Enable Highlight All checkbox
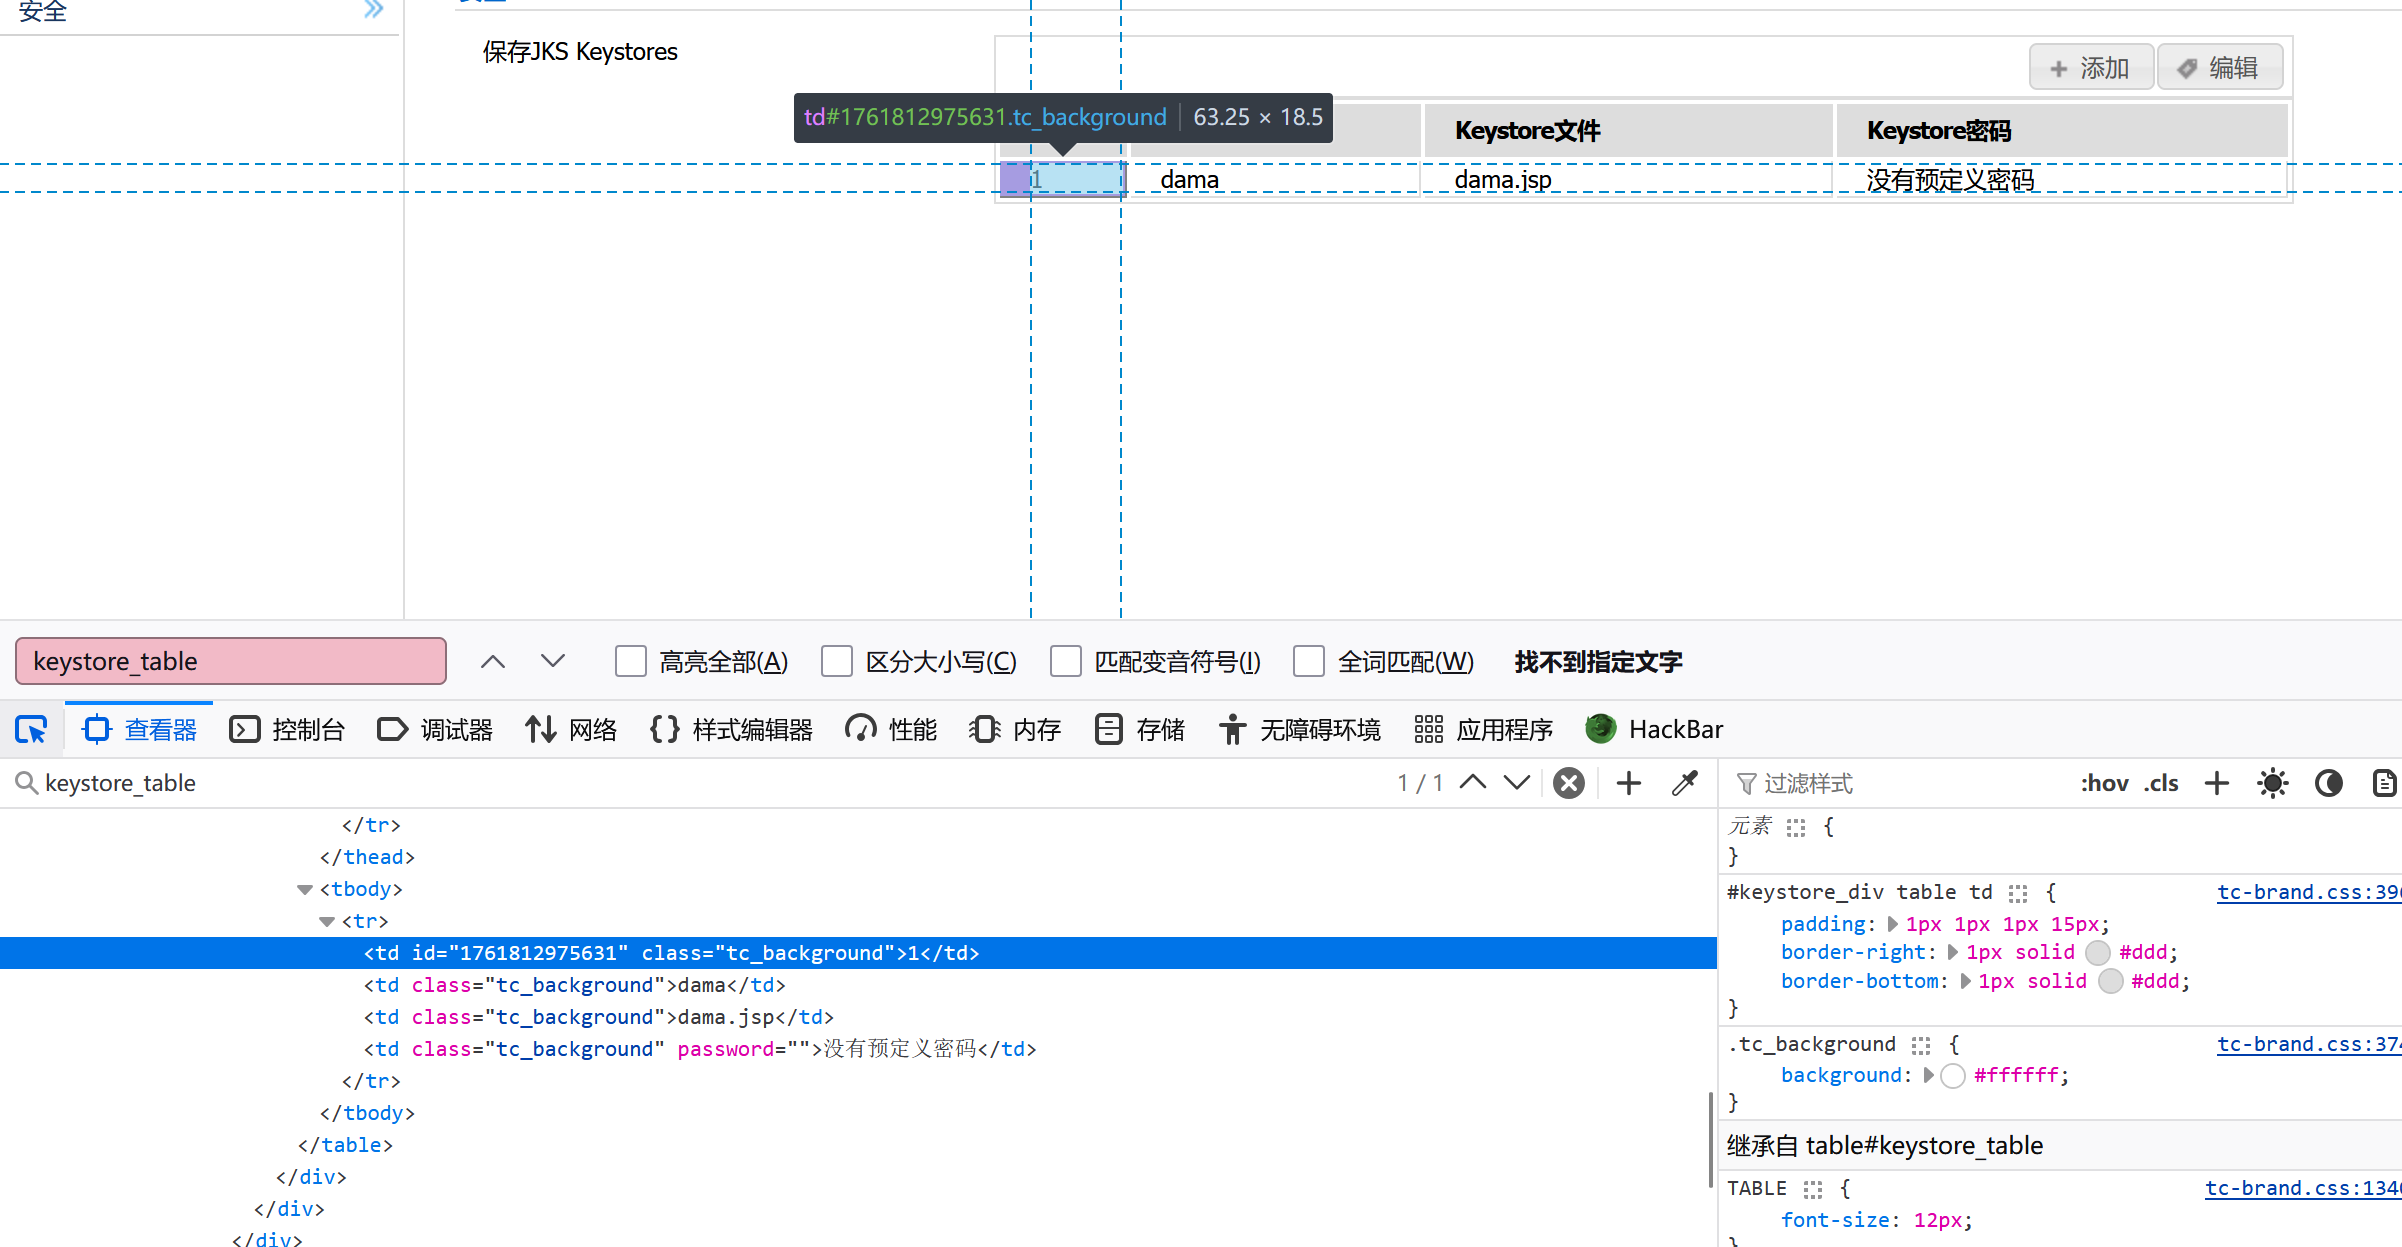2402x1247 pixels. point(631,662)
